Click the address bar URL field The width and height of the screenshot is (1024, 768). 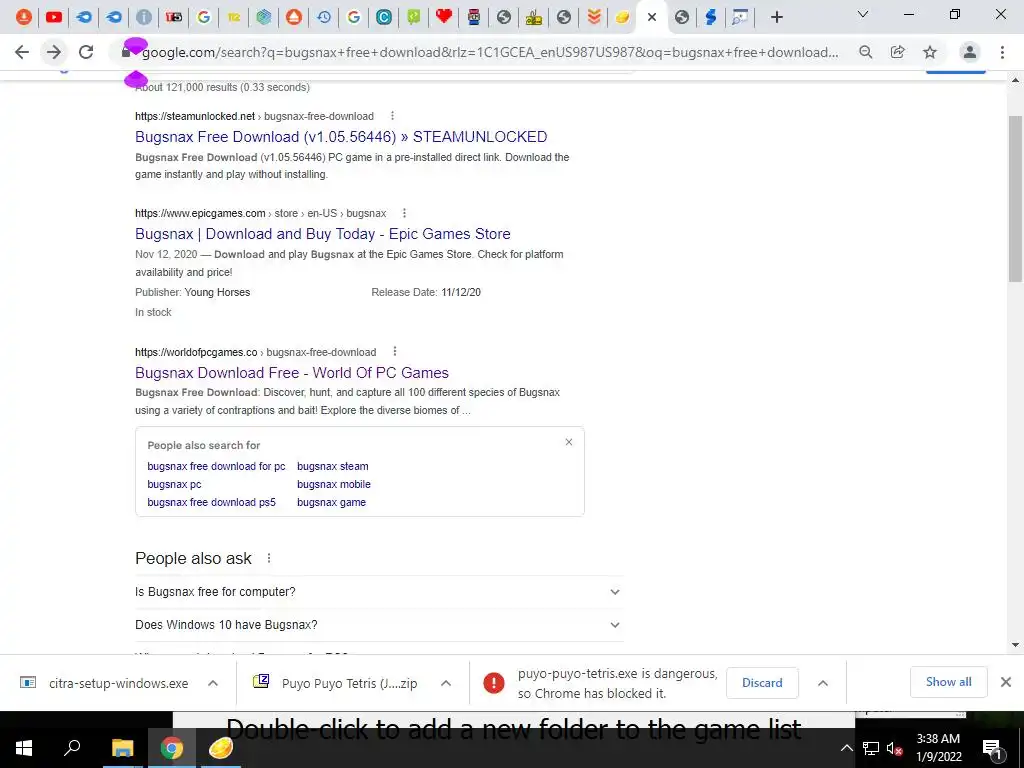point(490,52)
